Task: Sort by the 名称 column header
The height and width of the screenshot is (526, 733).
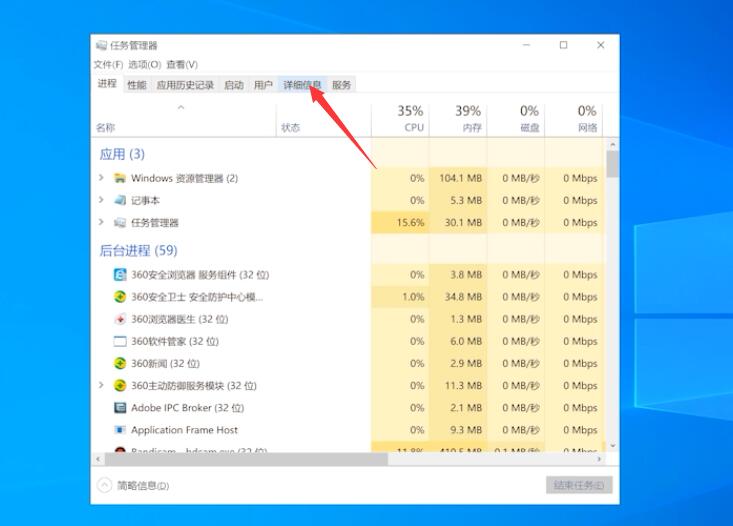Action: pos(106,128)
